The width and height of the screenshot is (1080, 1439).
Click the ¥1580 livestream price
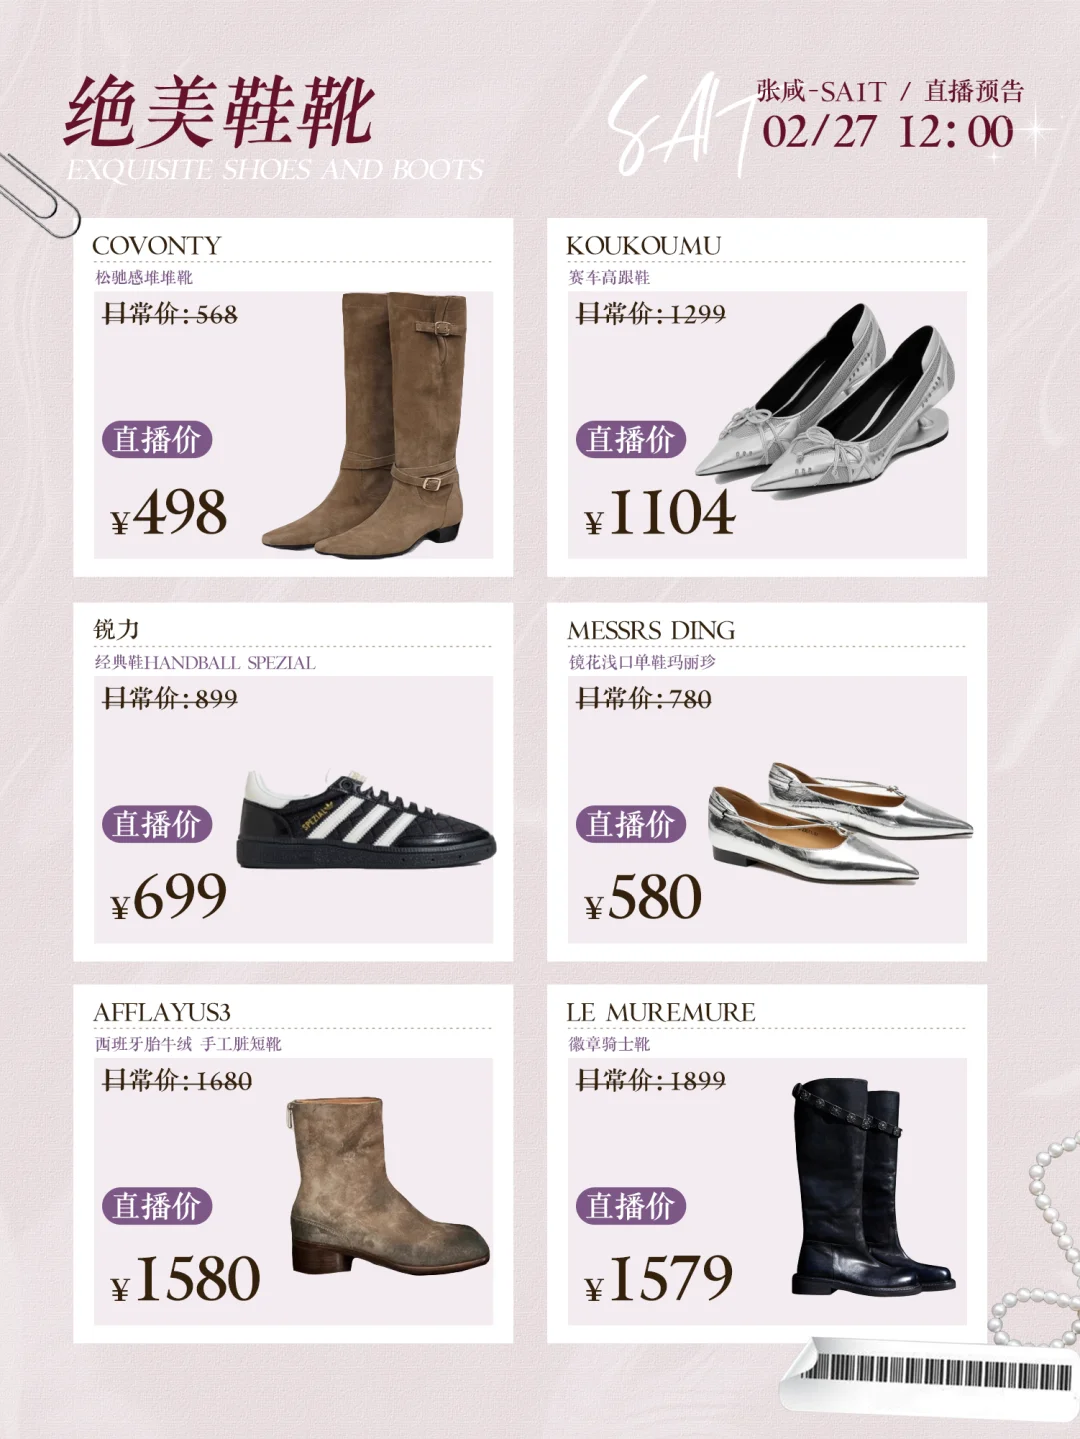pos(186,1279)
